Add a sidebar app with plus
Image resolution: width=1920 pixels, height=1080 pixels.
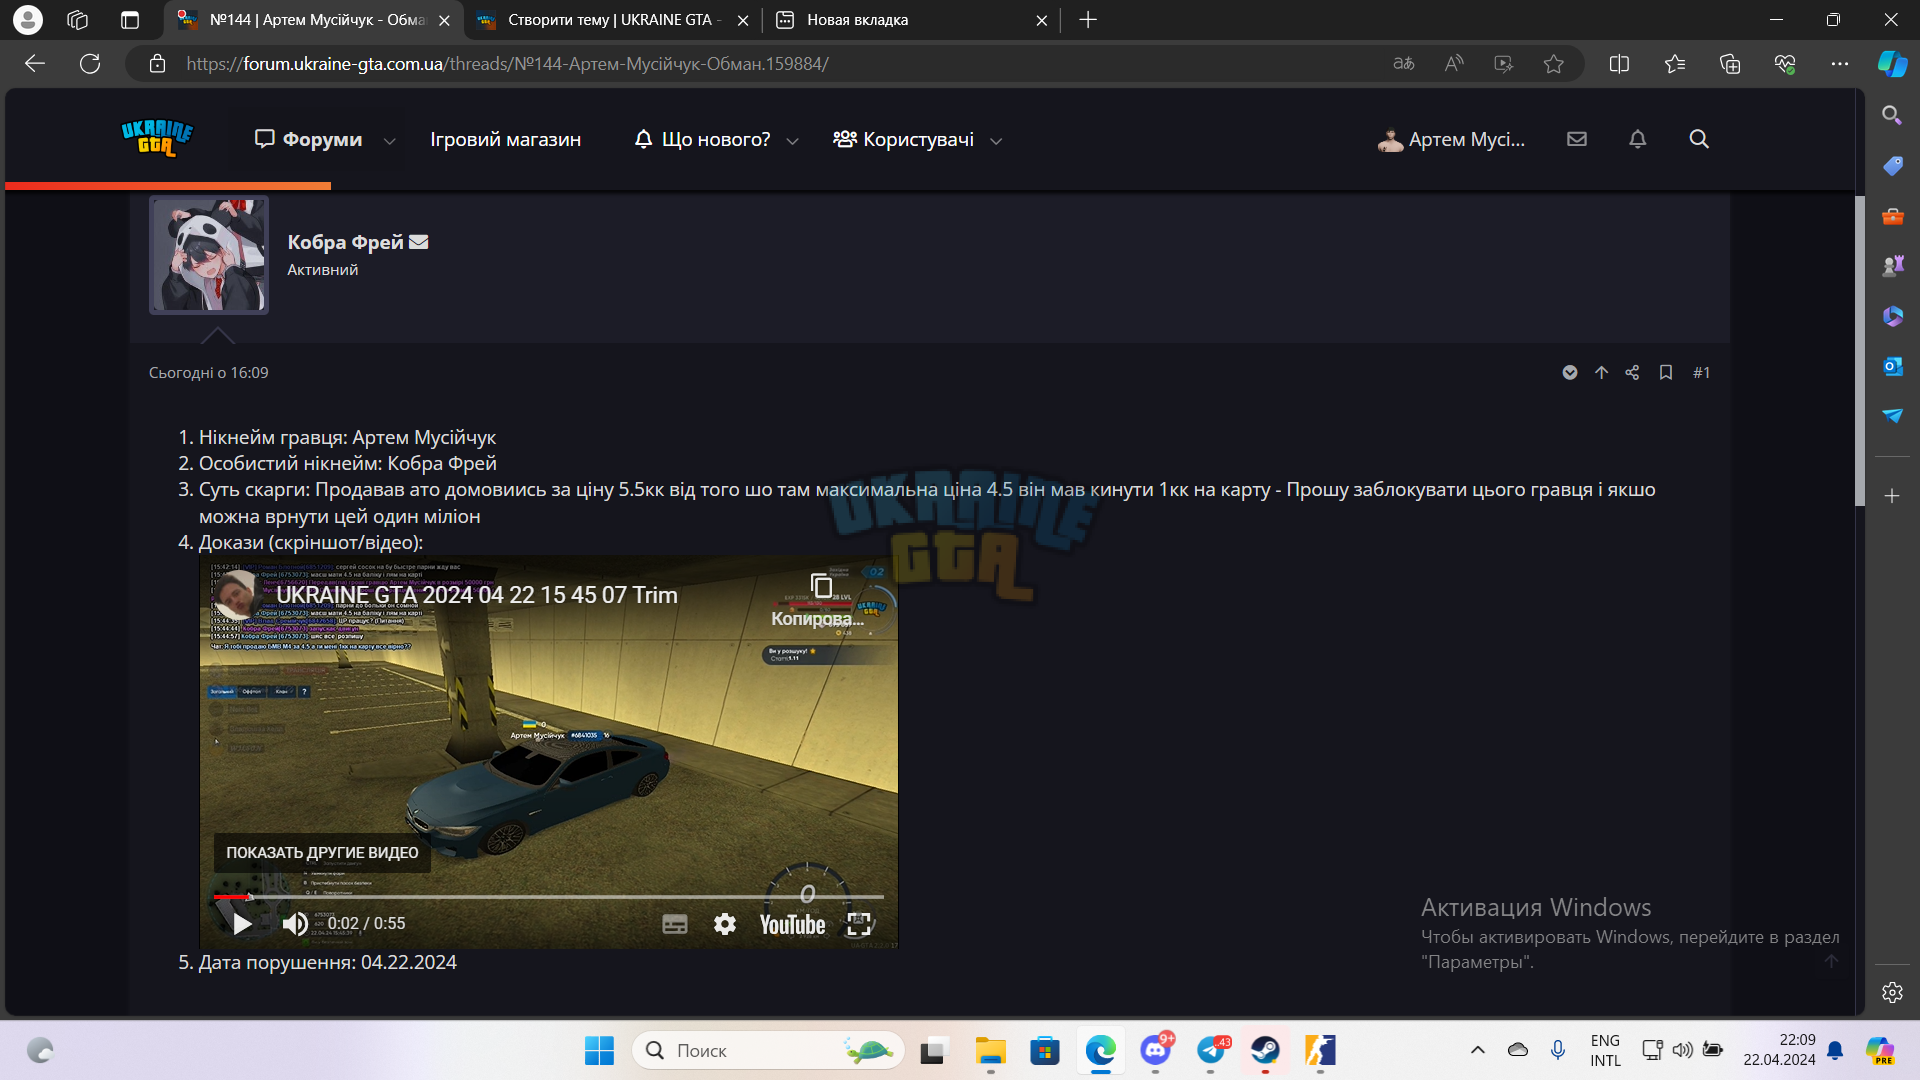pyautogui.click(x=1892, y=496)
